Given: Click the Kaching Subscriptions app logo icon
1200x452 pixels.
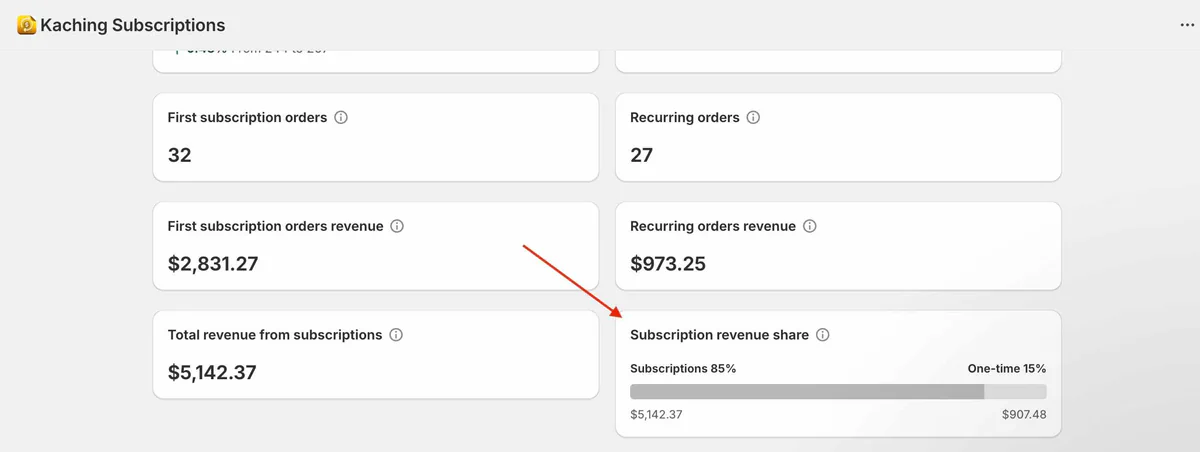Looking at the screenshot, I should [x=27, y=25].
